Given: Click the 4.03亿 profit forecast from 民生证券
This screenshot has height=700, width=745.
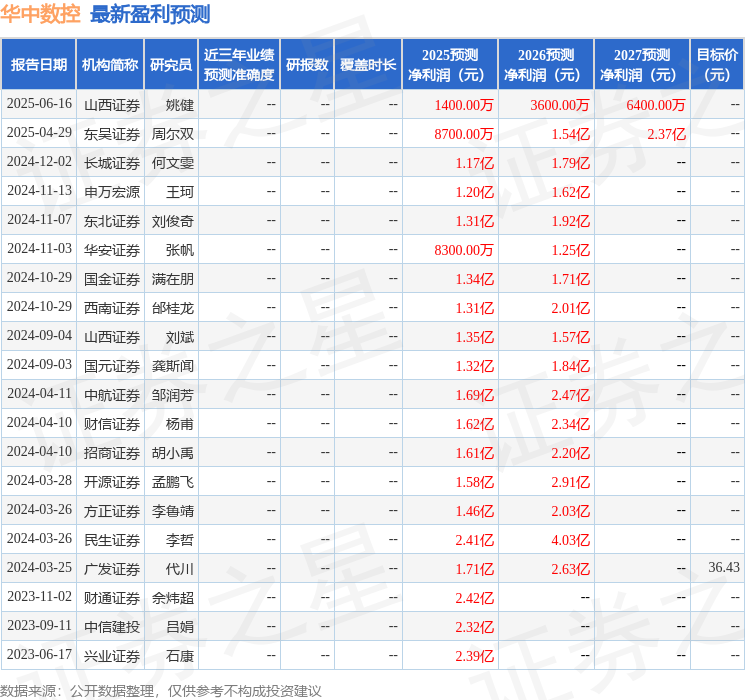Looking at the screenshot, I should pyautogui.click(x=570, y=539).
